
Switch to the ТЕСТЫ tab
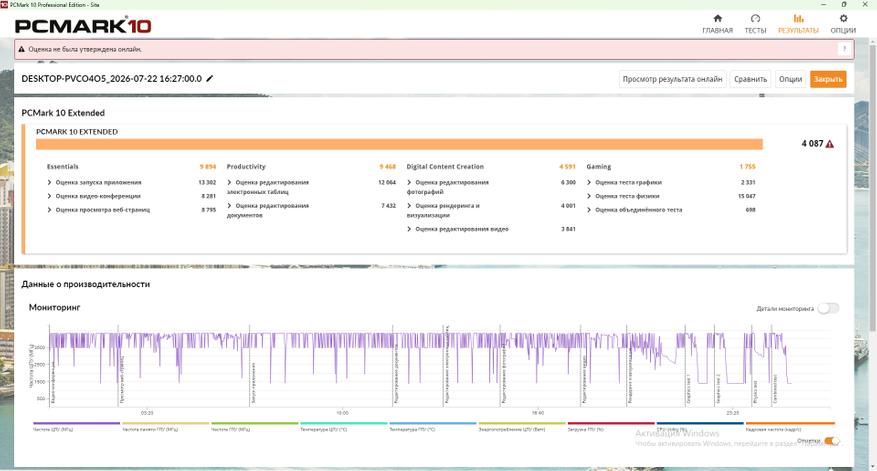pyautogui.click(x=755, y=24)
